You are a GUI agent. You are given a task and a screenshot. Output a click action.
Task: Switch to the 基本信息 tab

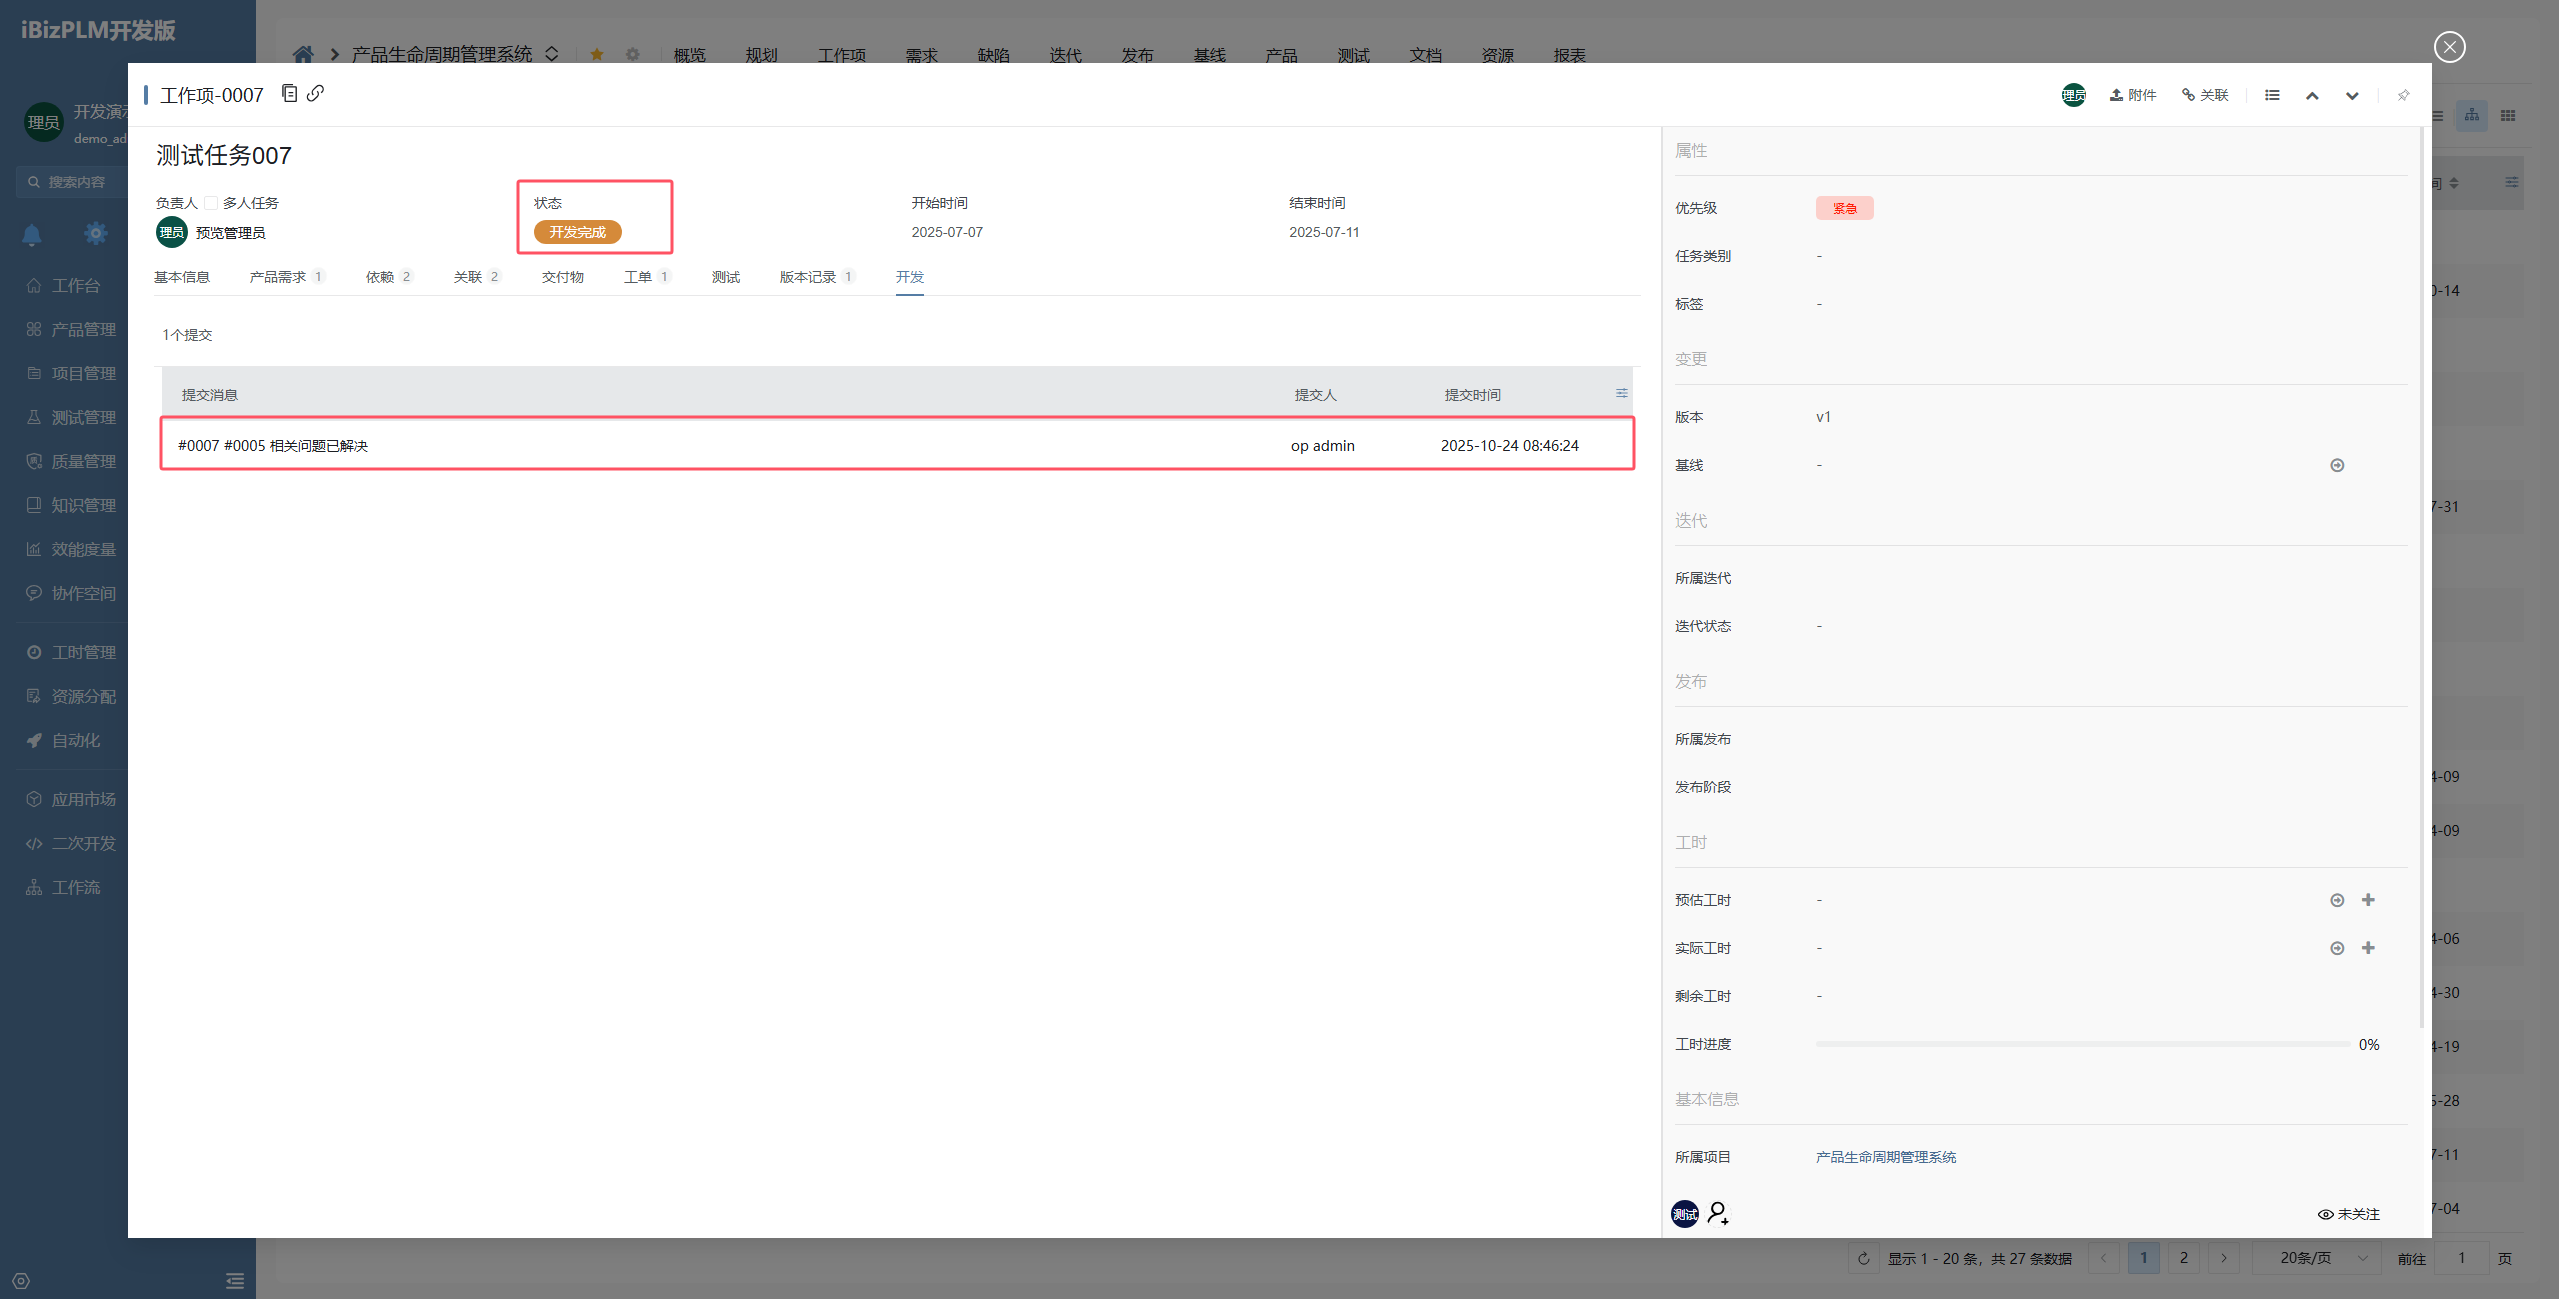pos(182,277)
